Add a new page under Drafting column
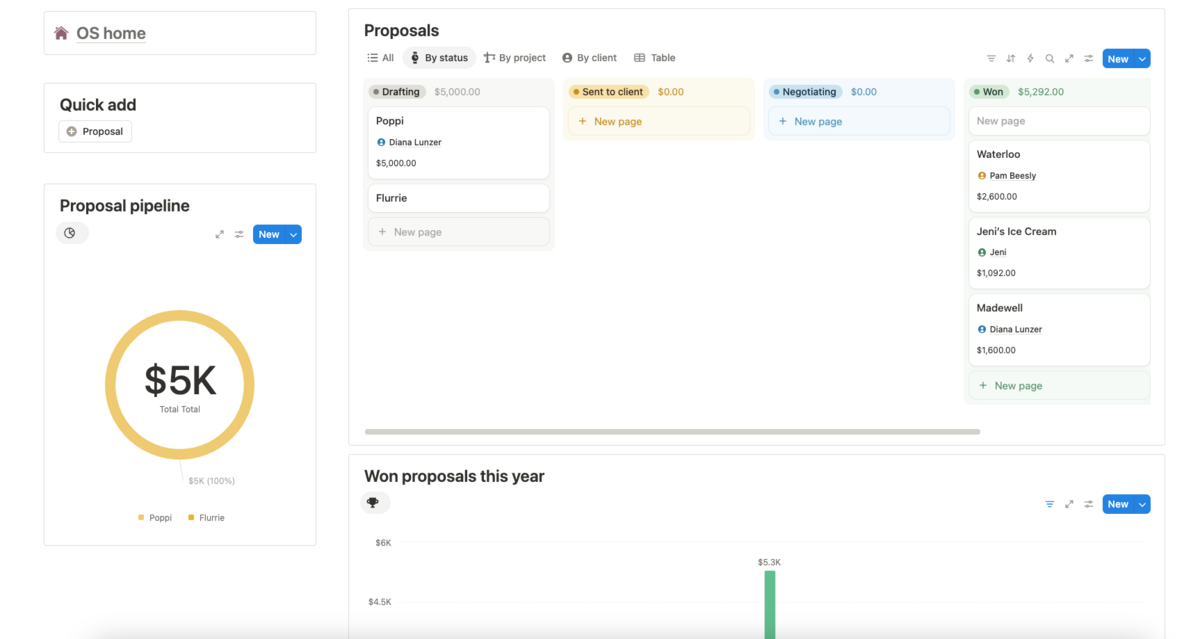This screenshot has width=1200, height=639. pos(459,232)
